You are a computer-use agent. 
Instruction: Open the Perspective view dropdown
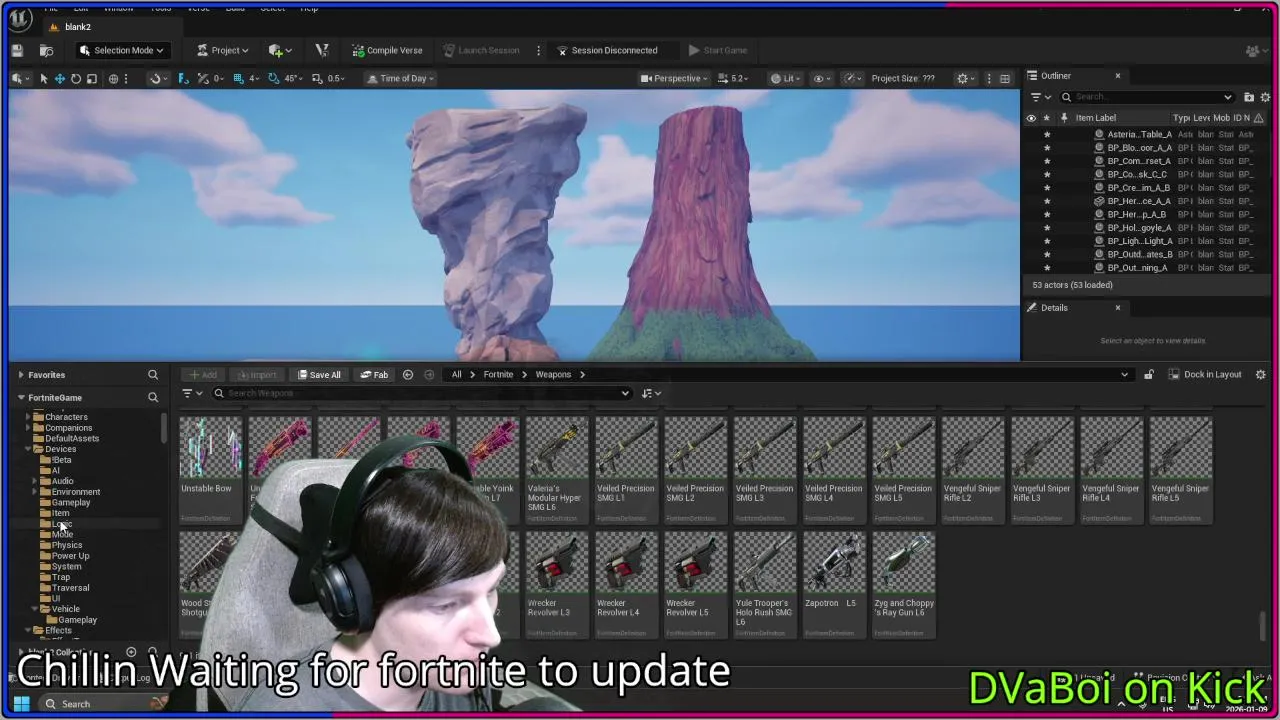click(674, 78)
